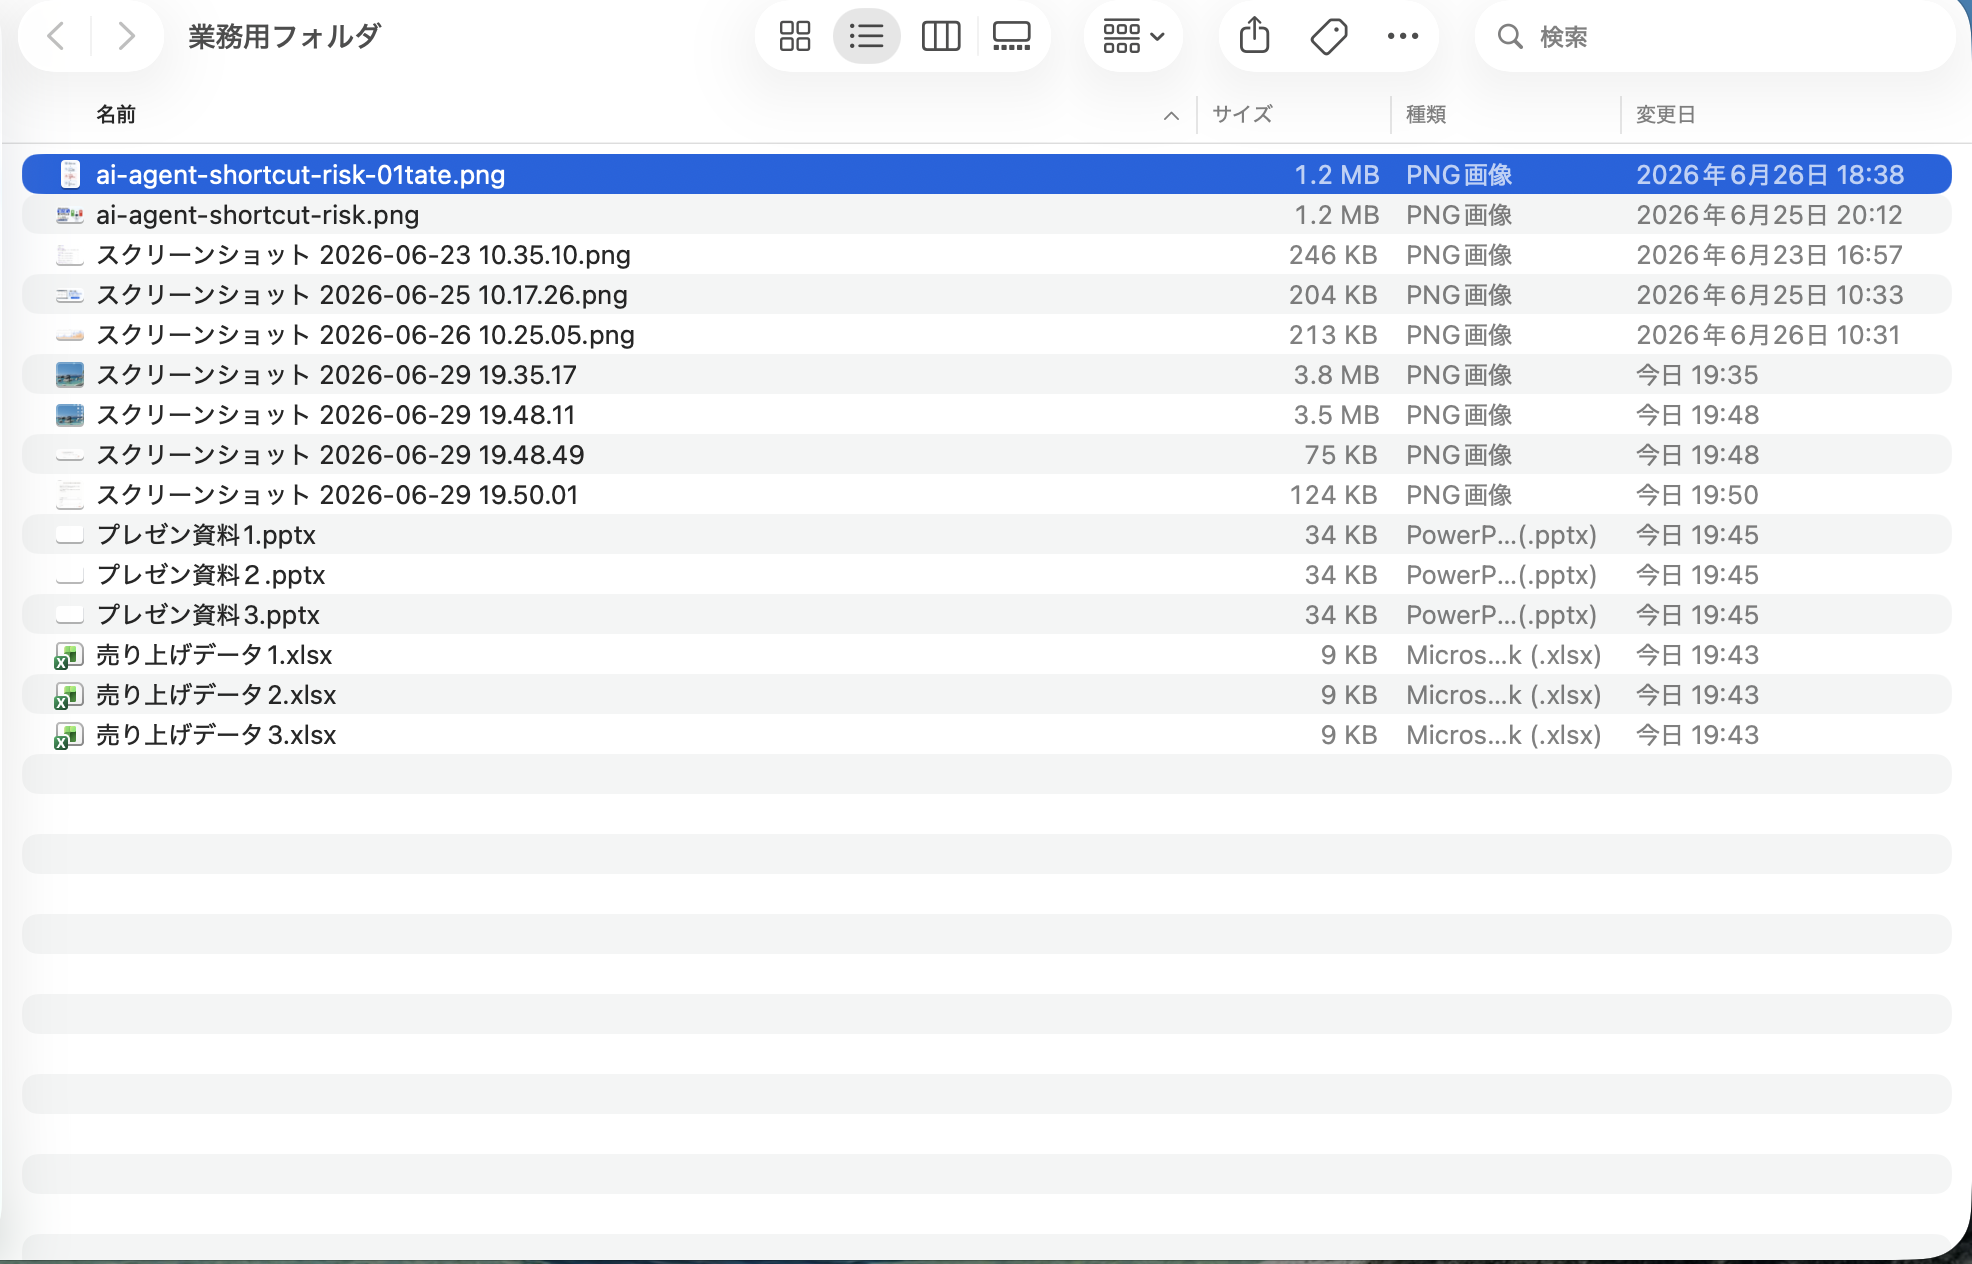This screenshot has height=1264, width=1972.
Task: Click thumbnail of ai-agent-shortcut-risk.png
Action: pos(70,215)
